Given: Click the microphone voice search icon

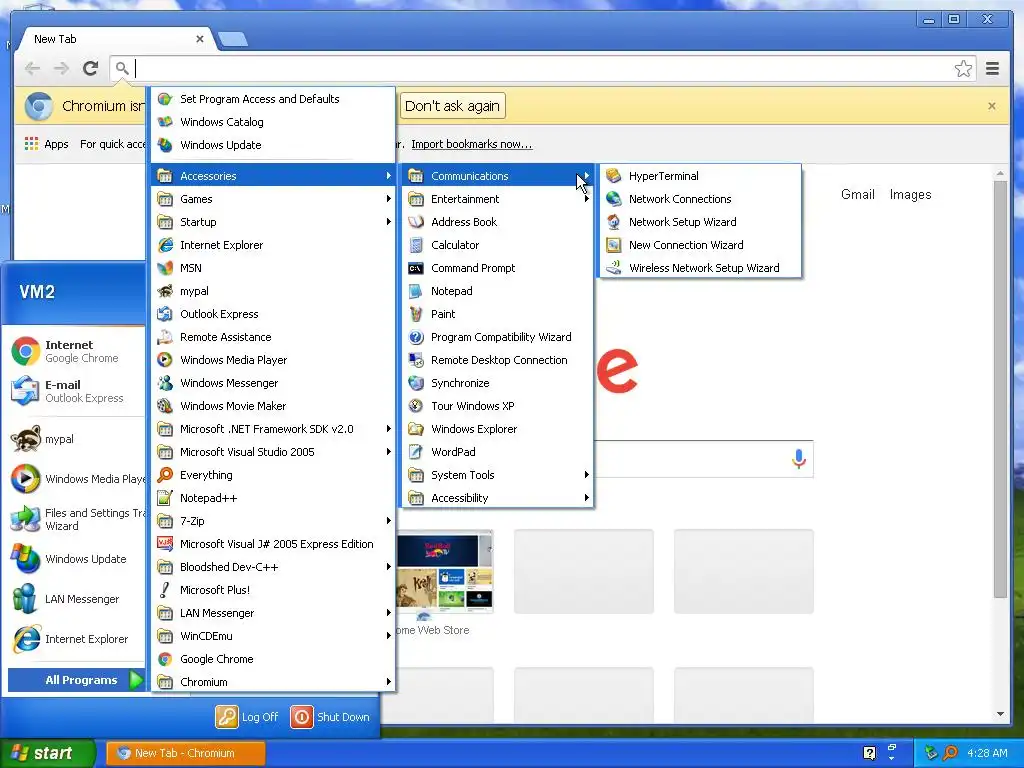Looking at the screenshot, I should (x=798, y=458).
